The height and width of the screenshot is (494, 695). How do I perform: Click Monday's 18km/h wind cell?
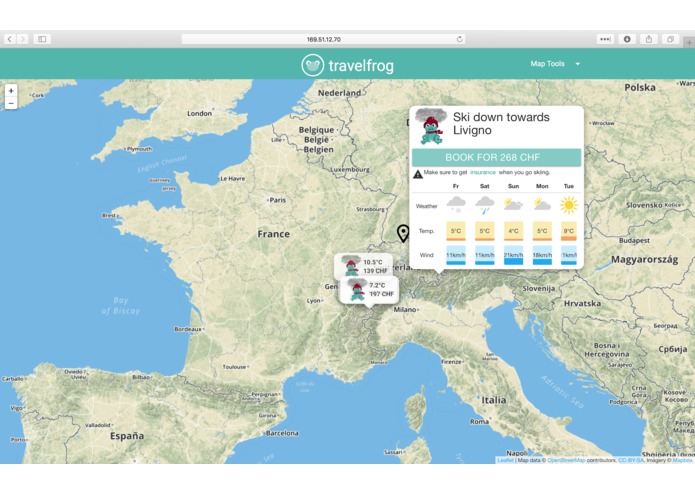point(542,255)
